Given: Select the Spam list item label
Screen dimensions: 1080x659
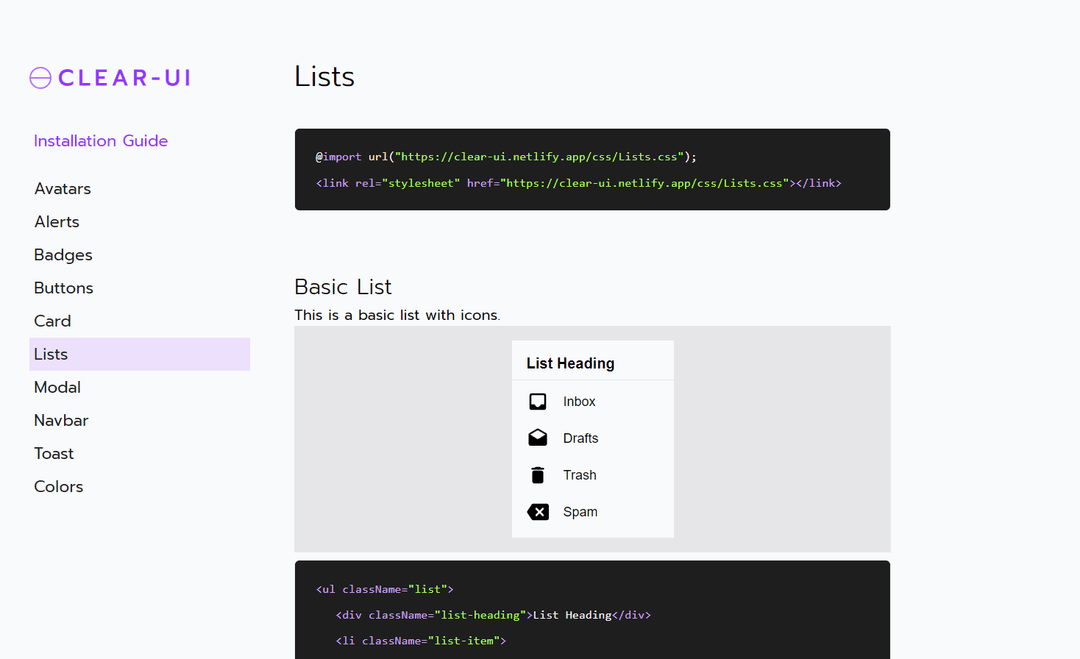Looking at the screenshot, I should [580, 512].
